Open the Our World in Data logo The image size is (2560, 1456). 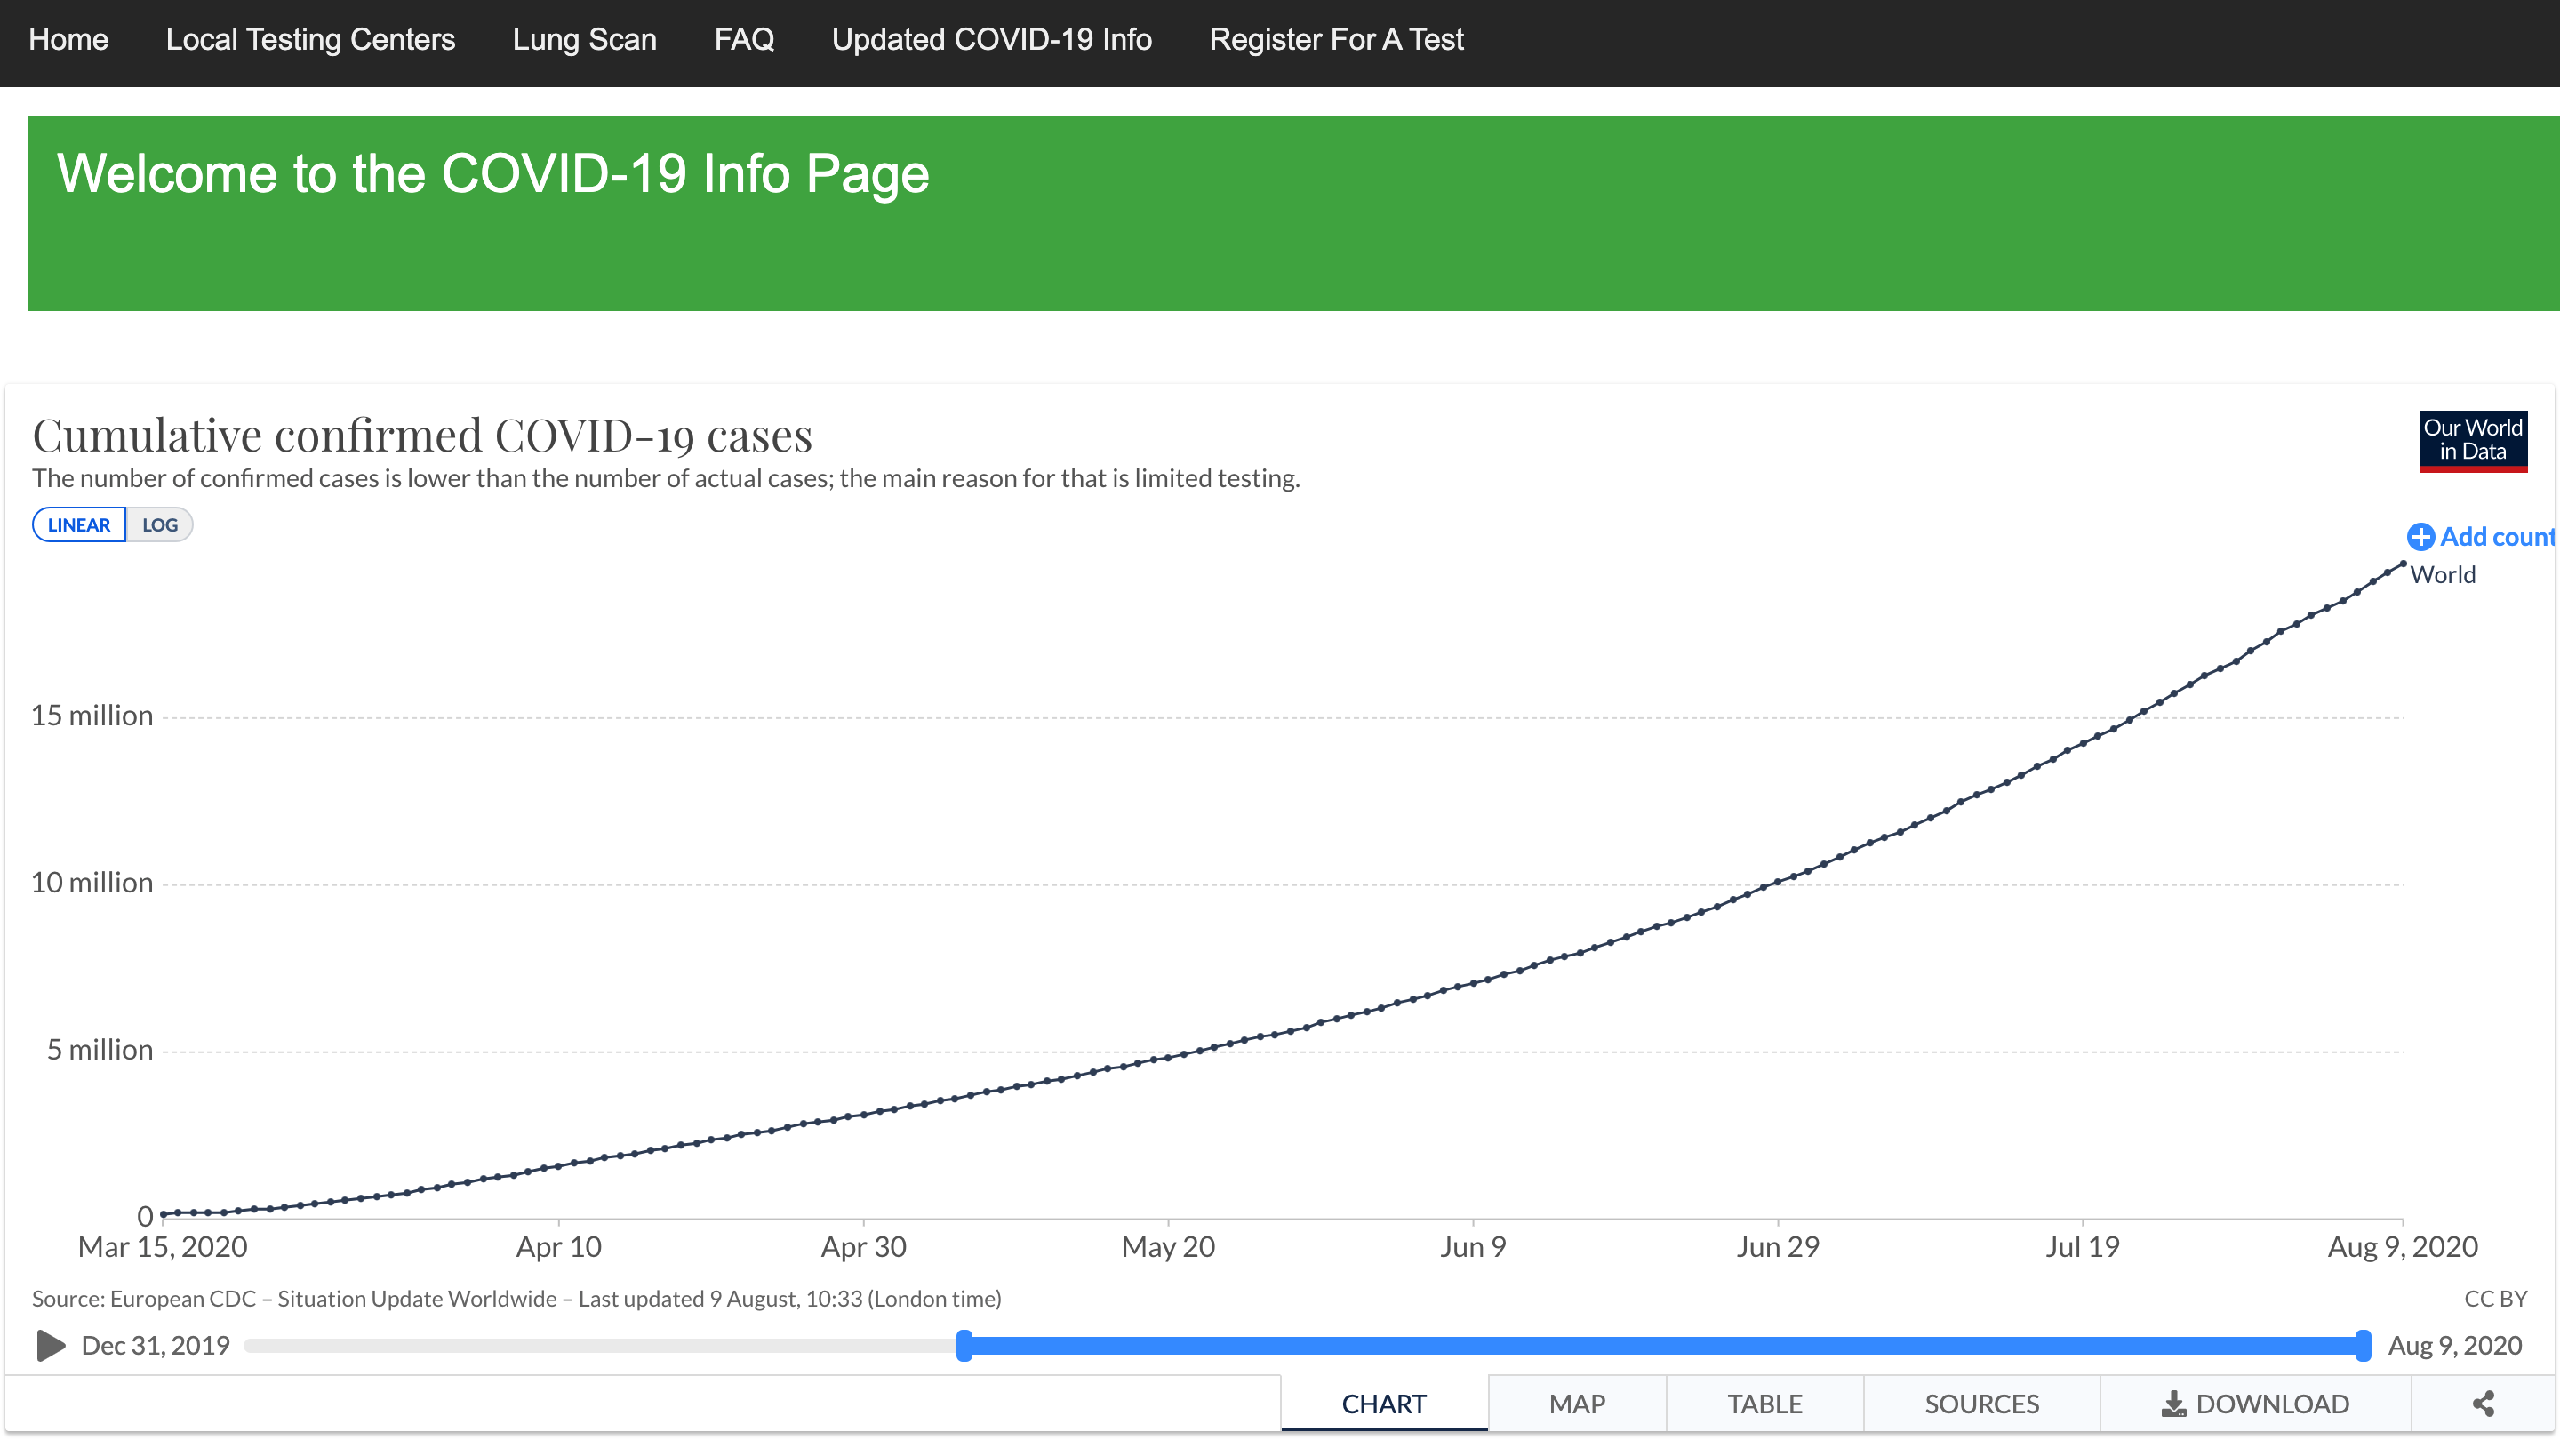click(2472, 441)
